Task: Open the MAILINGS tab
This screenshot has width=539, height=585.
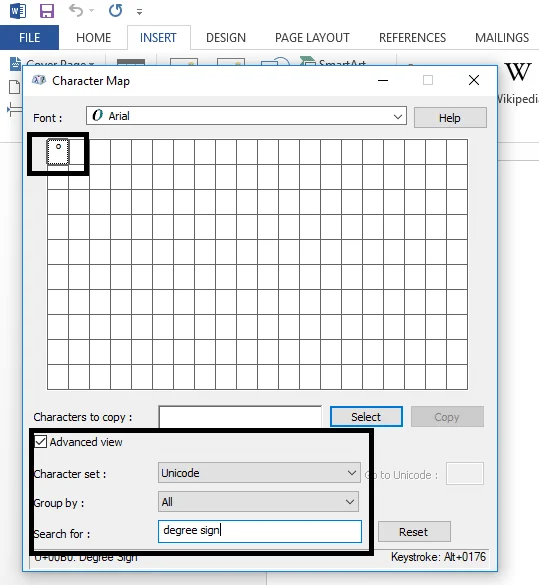Action: [x=502, y=38]
